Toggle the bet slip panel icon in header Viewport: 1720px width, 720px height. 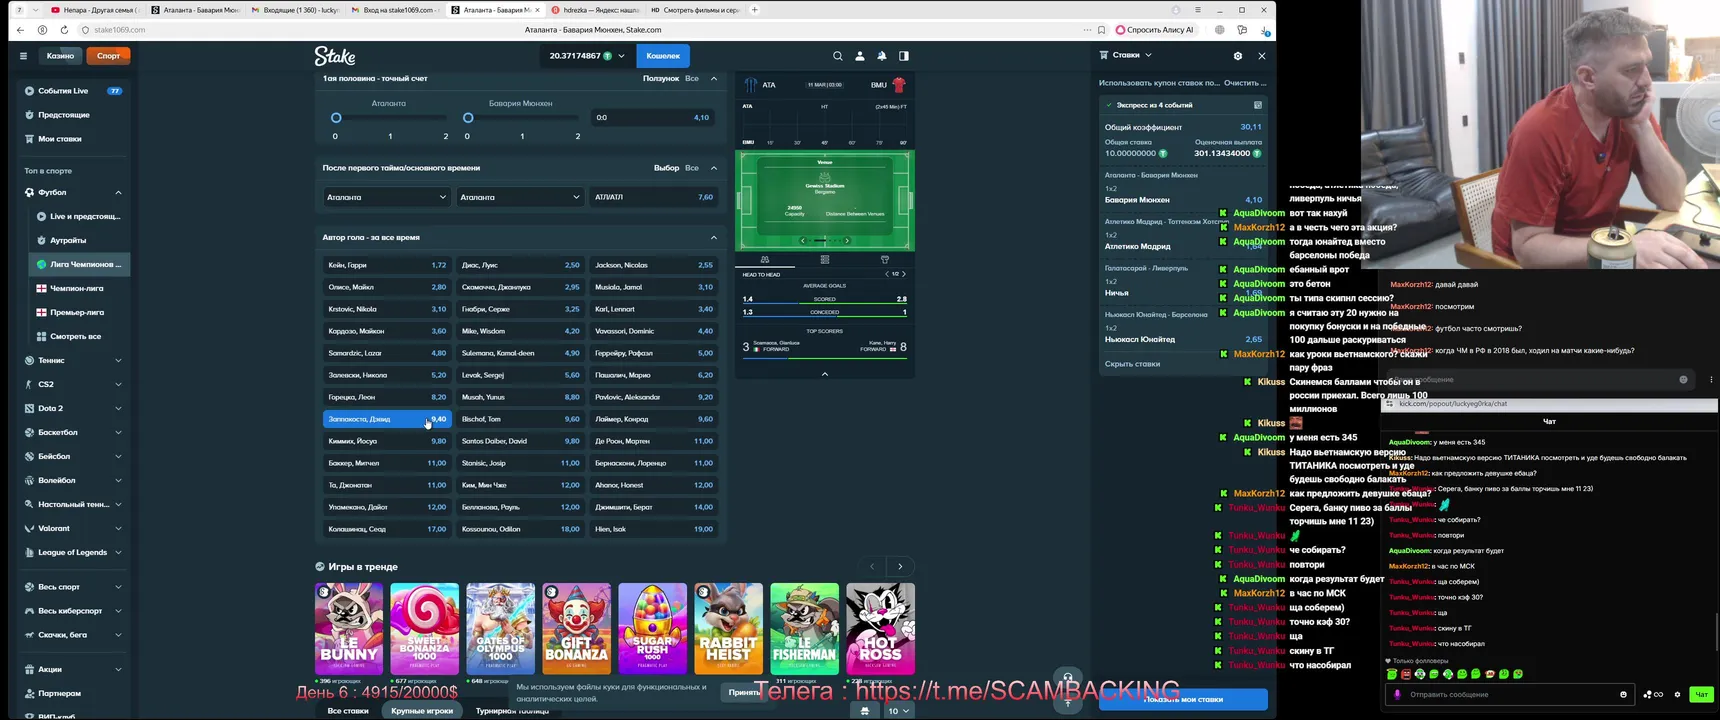pyautogui.click(x=904, y=56)
